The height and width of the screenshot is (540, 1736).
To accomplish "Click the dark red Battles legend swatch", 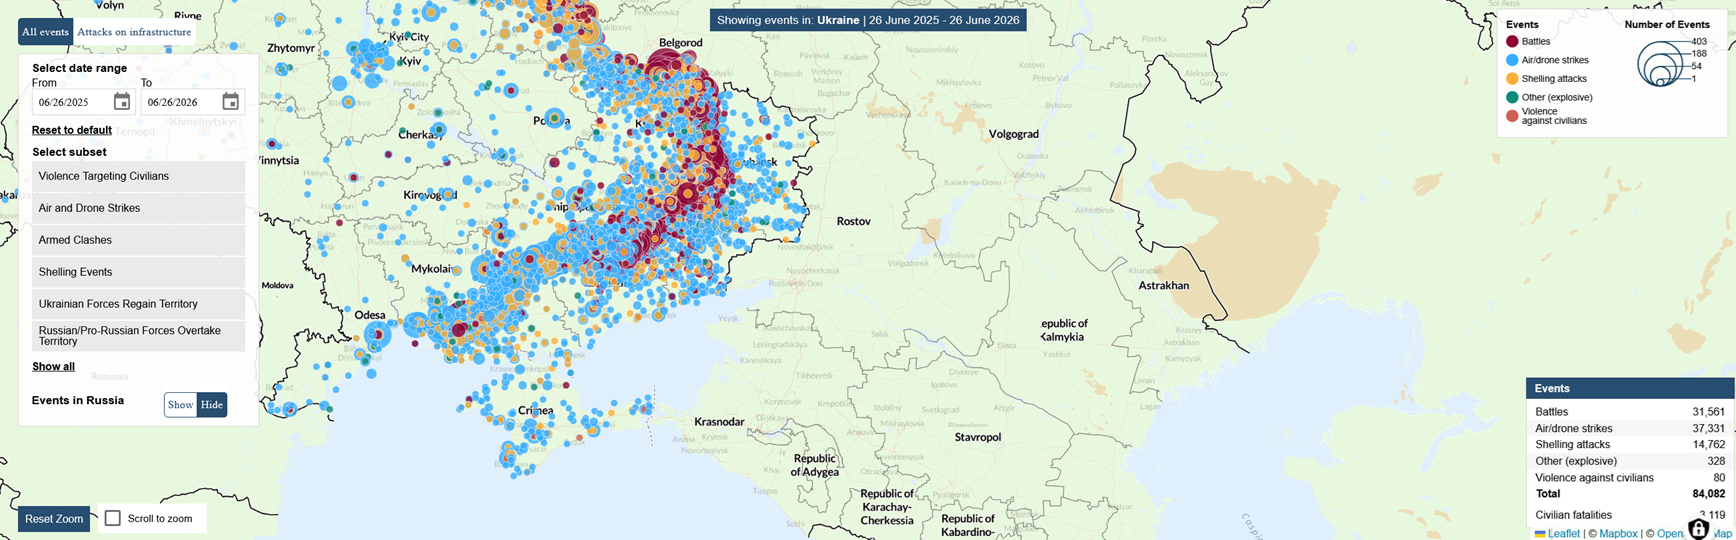I will [1512, 42].
